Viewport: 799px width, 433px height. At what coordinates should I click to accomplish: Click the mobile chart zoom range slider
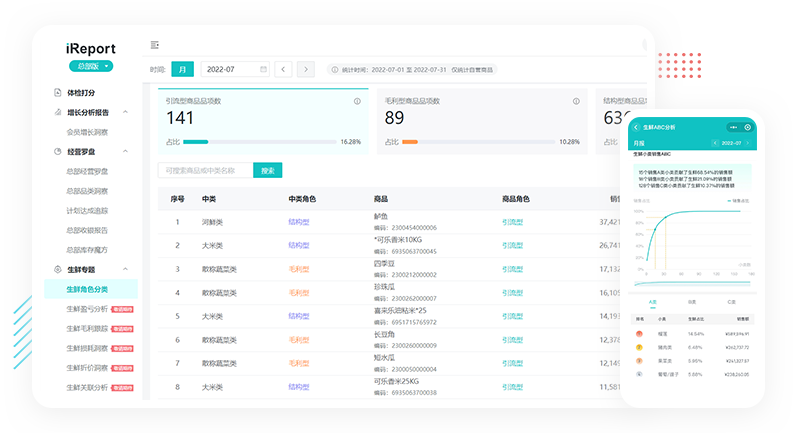tap(692, 283)
